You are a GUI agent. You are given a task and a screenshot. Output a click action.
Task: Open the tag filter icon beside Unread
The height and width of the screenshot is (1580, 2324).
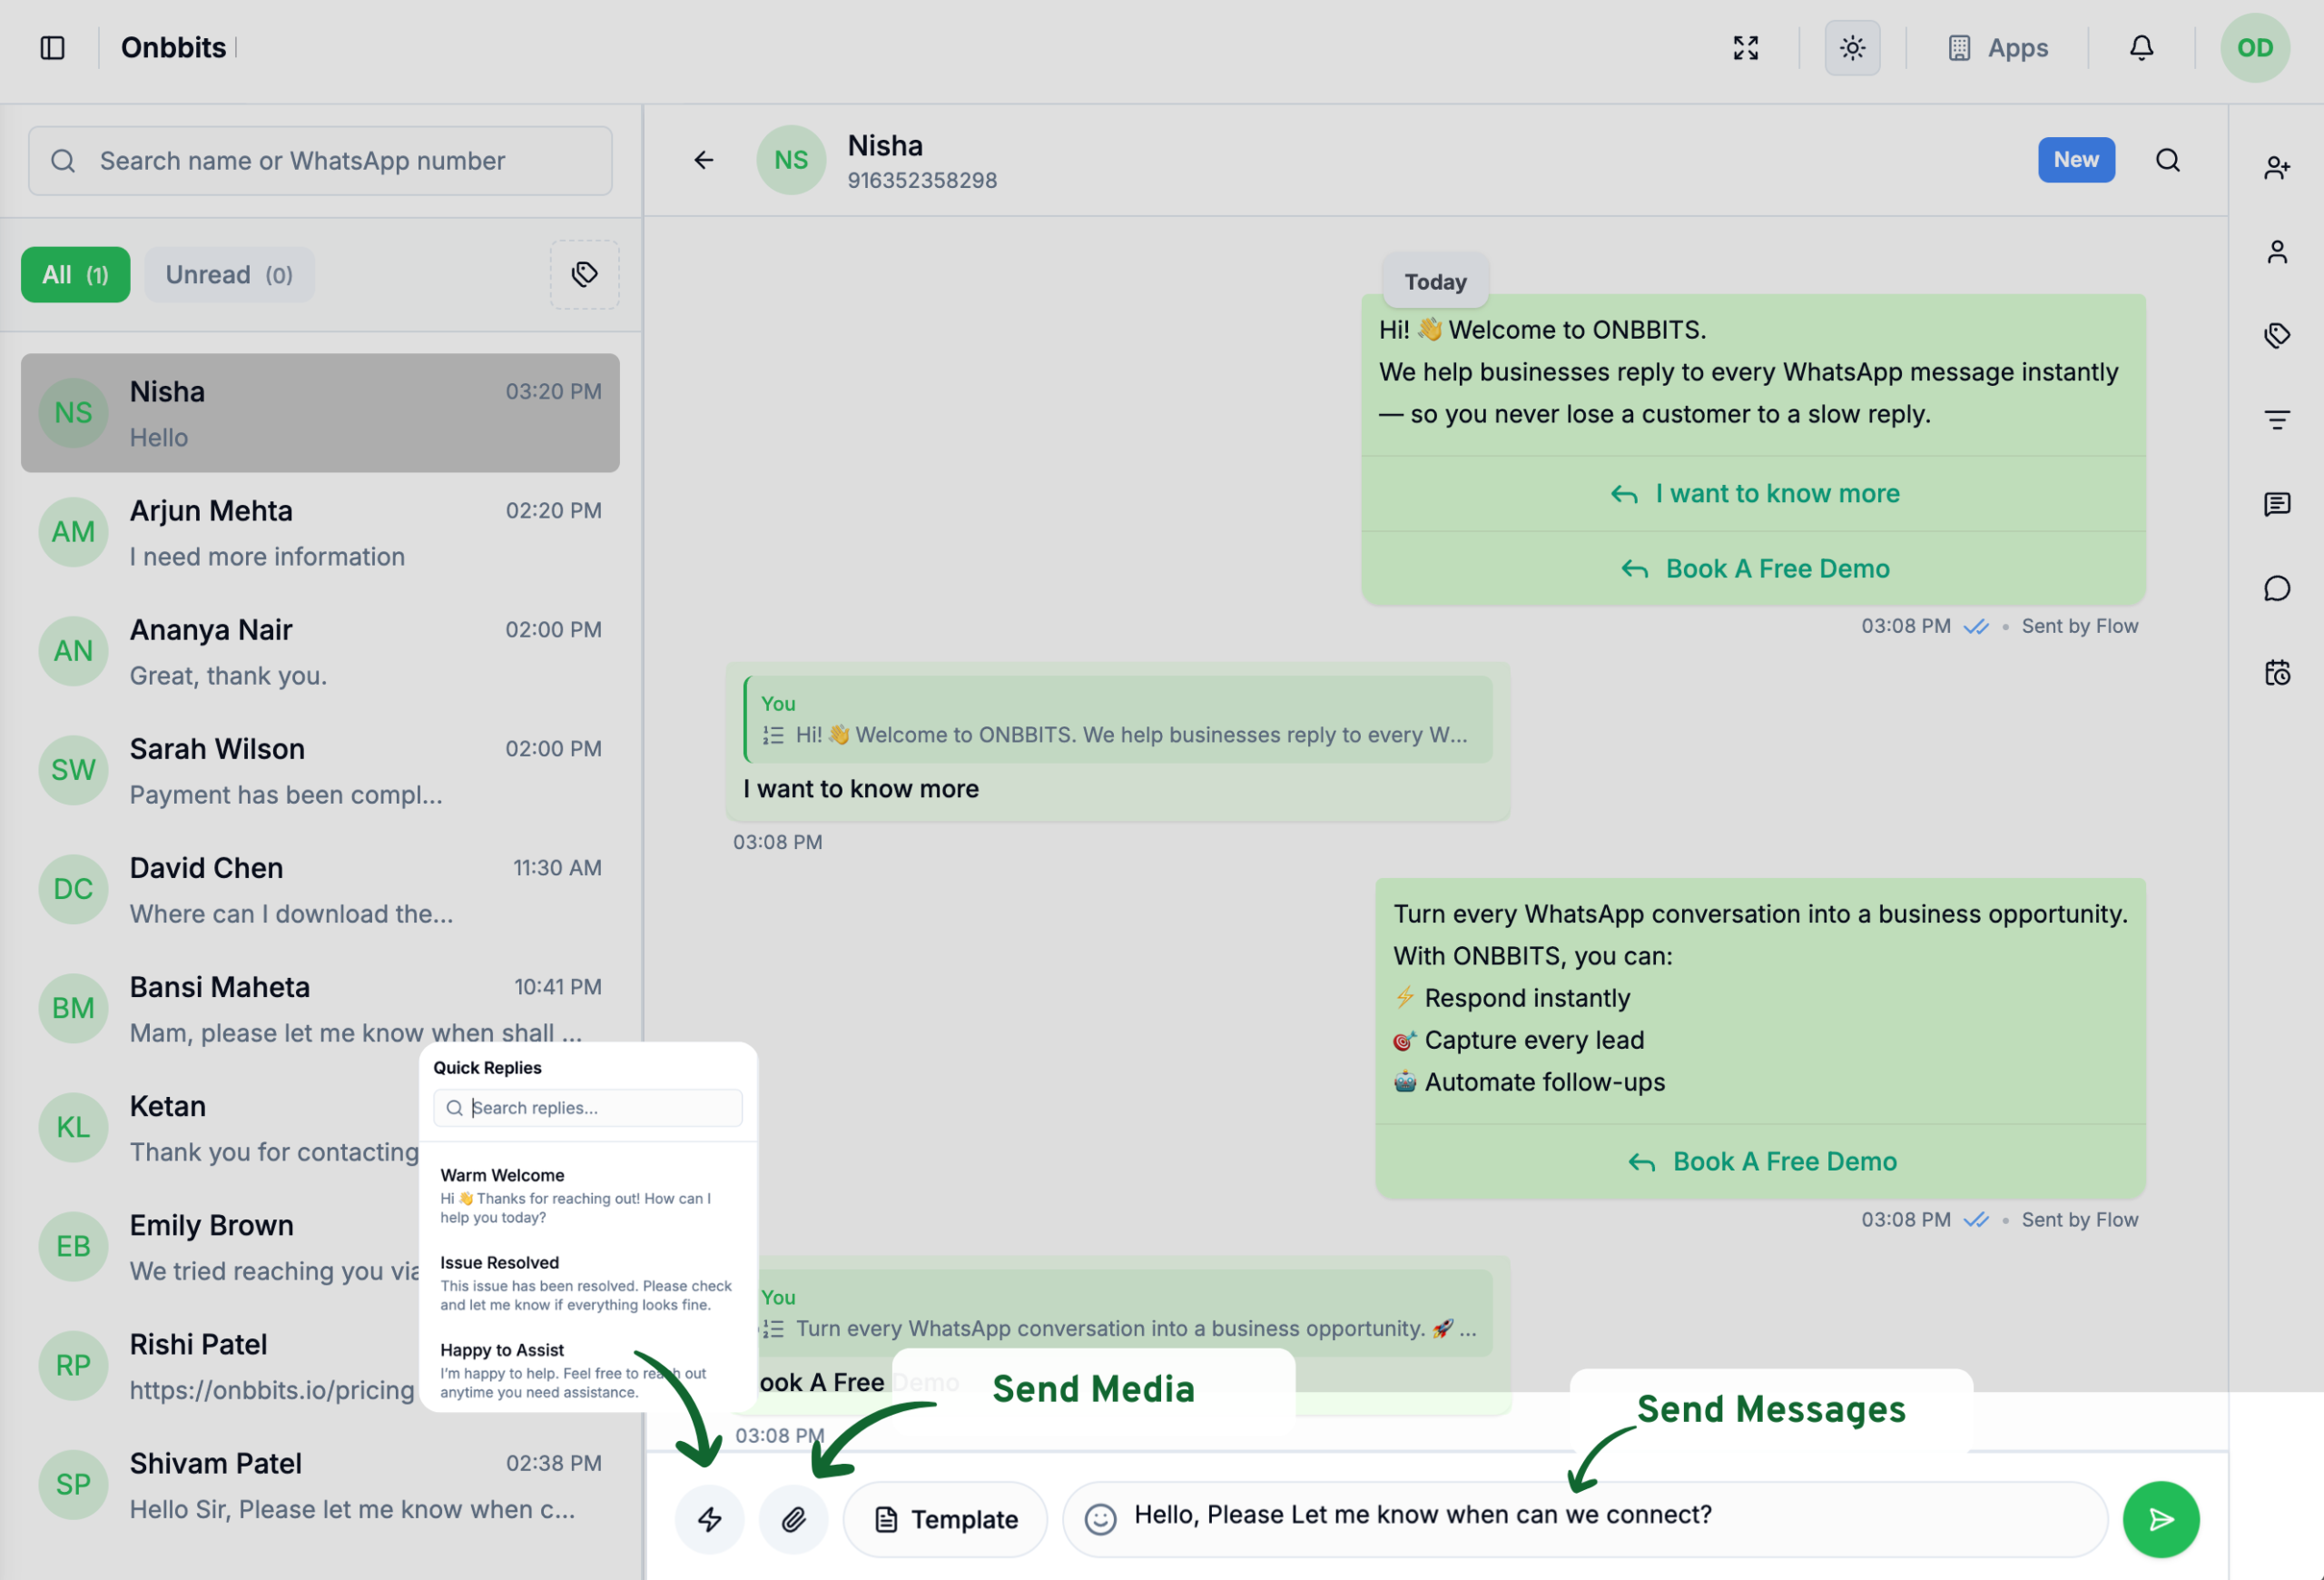point(584,274)
